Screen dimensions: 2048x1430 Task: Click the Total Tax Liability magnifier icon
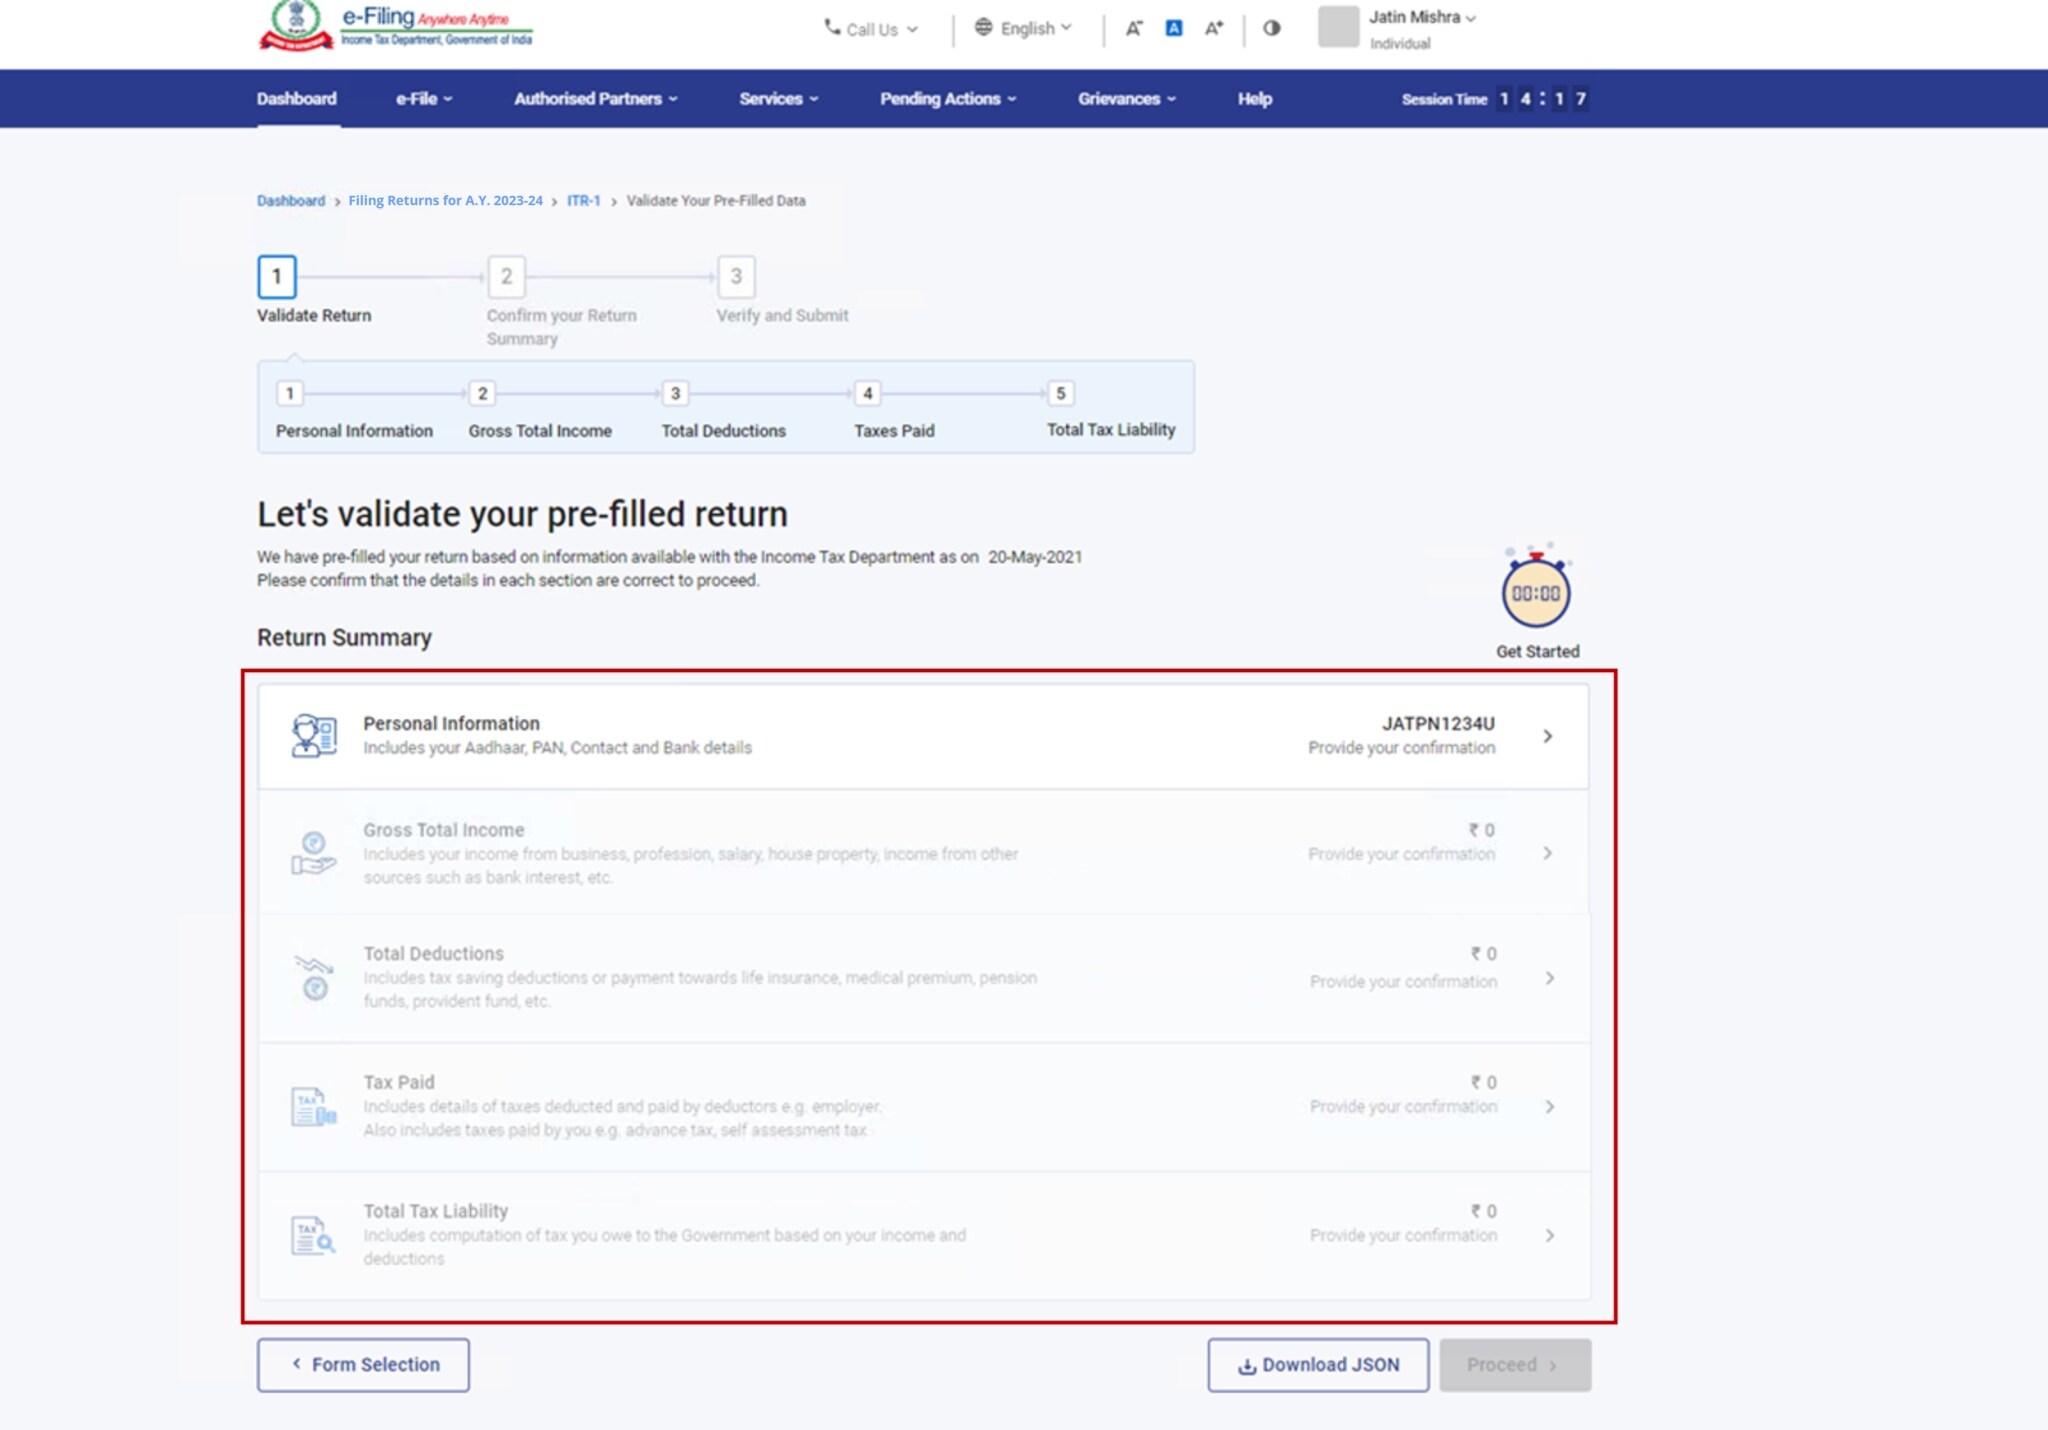(313, 1235)
